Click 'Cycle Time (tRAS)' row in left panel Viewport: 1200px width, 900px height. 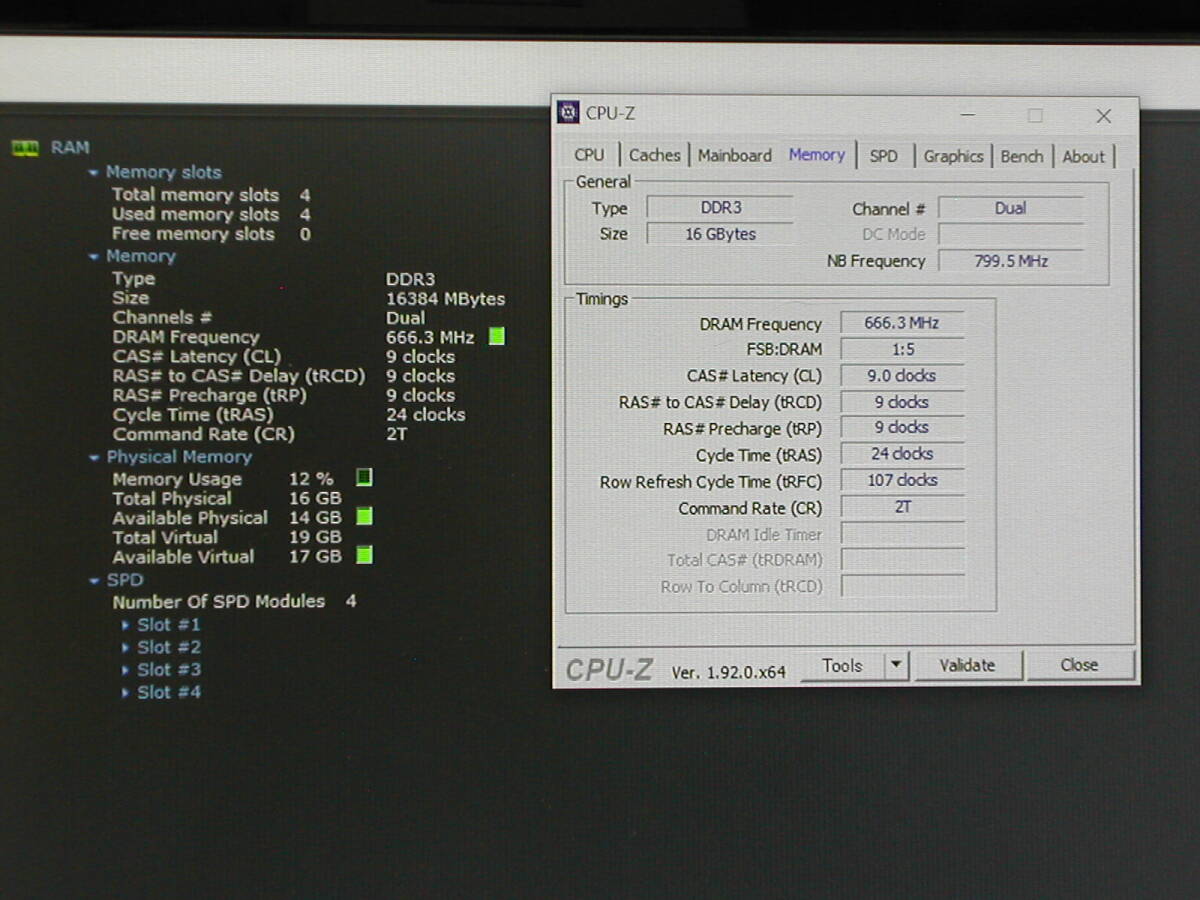(289, 415)
